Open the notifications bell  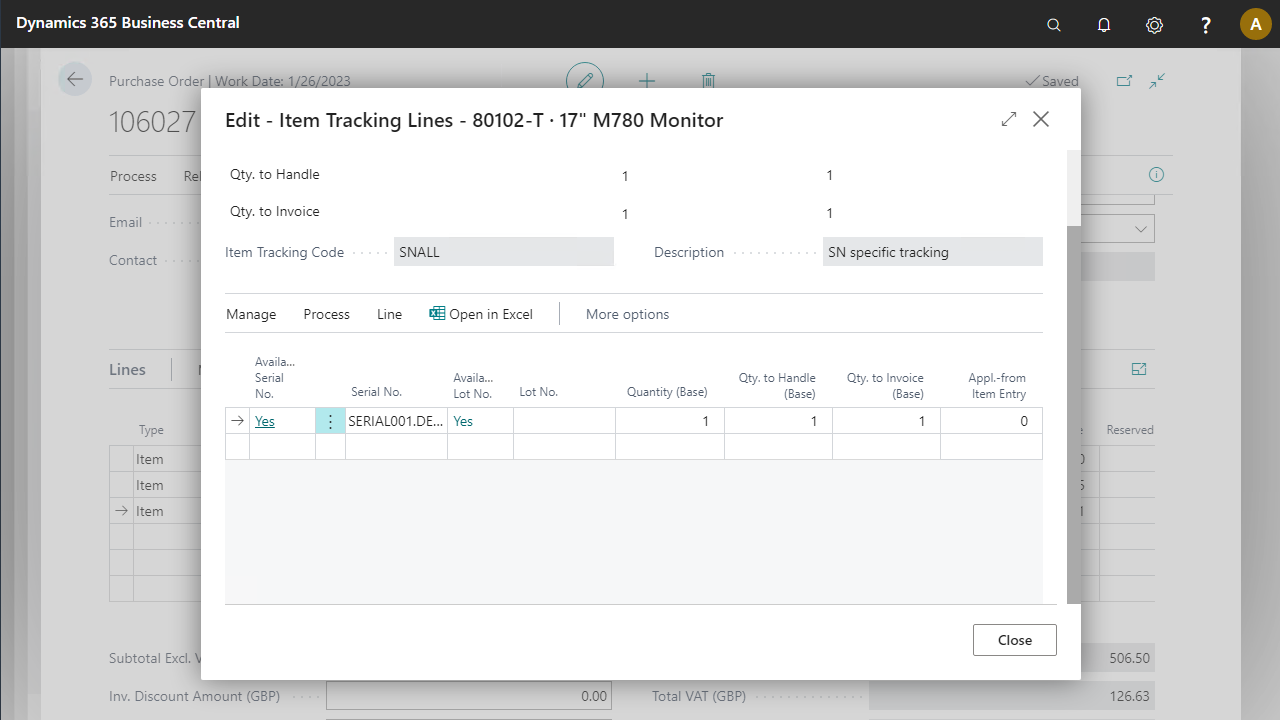1104,25
